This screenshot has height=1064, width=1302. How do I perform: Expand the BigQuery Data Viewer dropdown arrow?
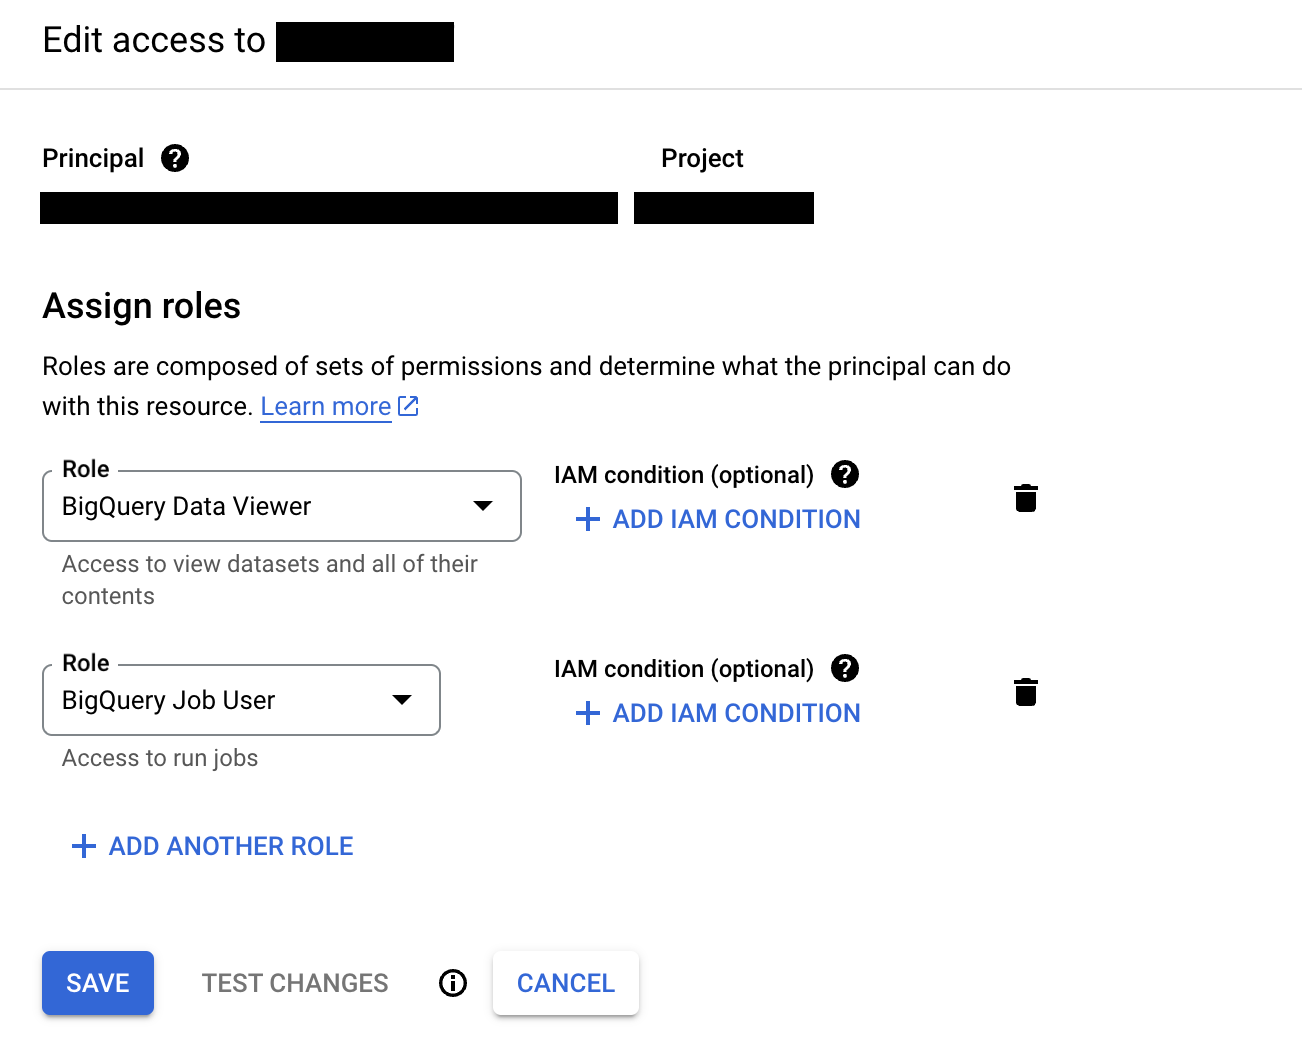pyautogui.click(x=483, y=506)
